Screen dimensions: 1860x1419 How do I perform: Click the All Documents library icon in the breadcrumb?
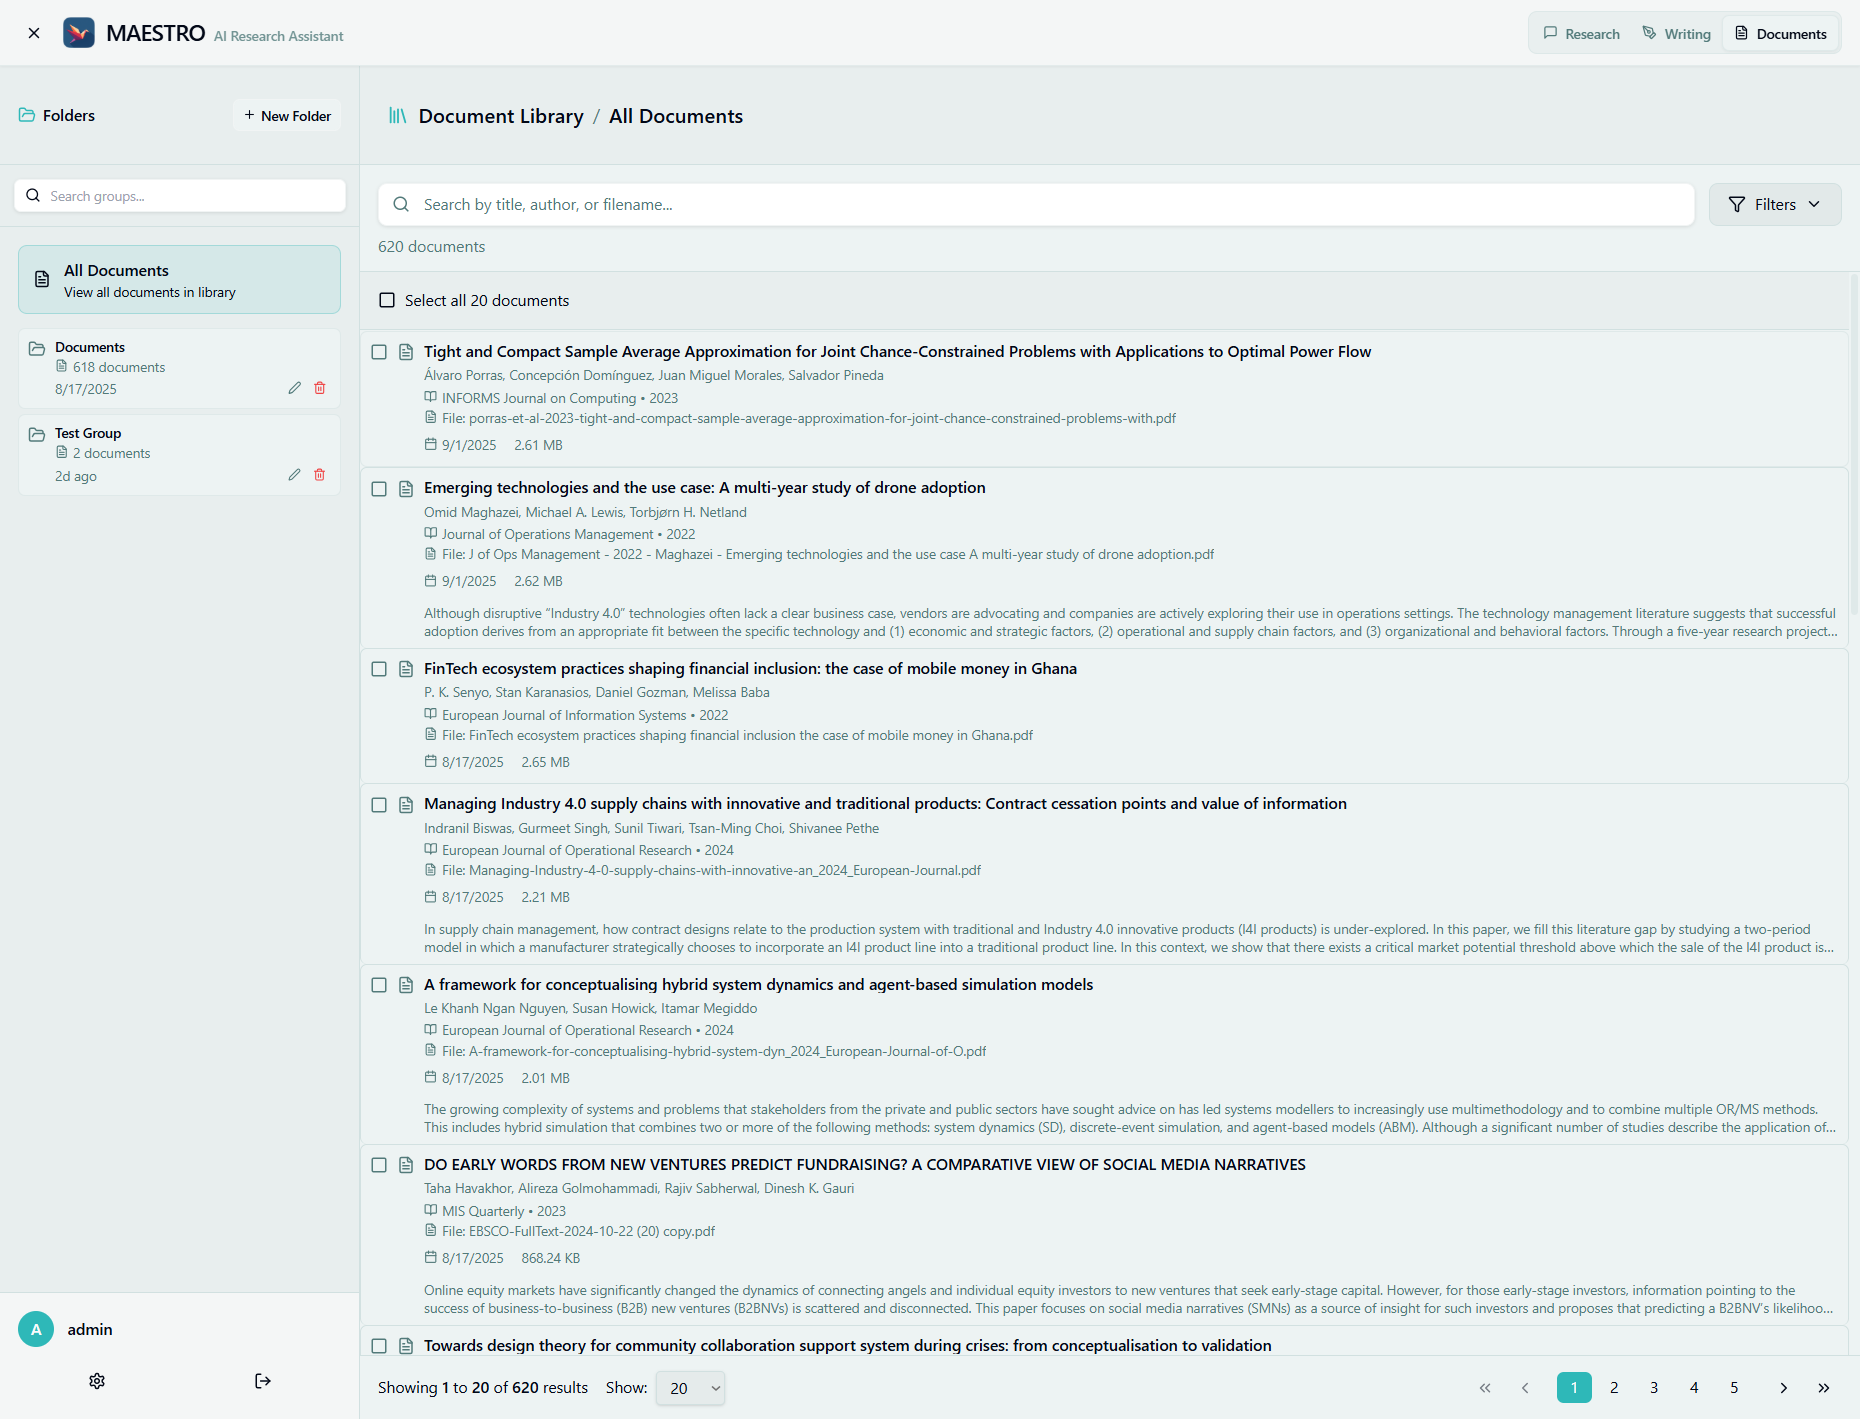tap(396, 115)
